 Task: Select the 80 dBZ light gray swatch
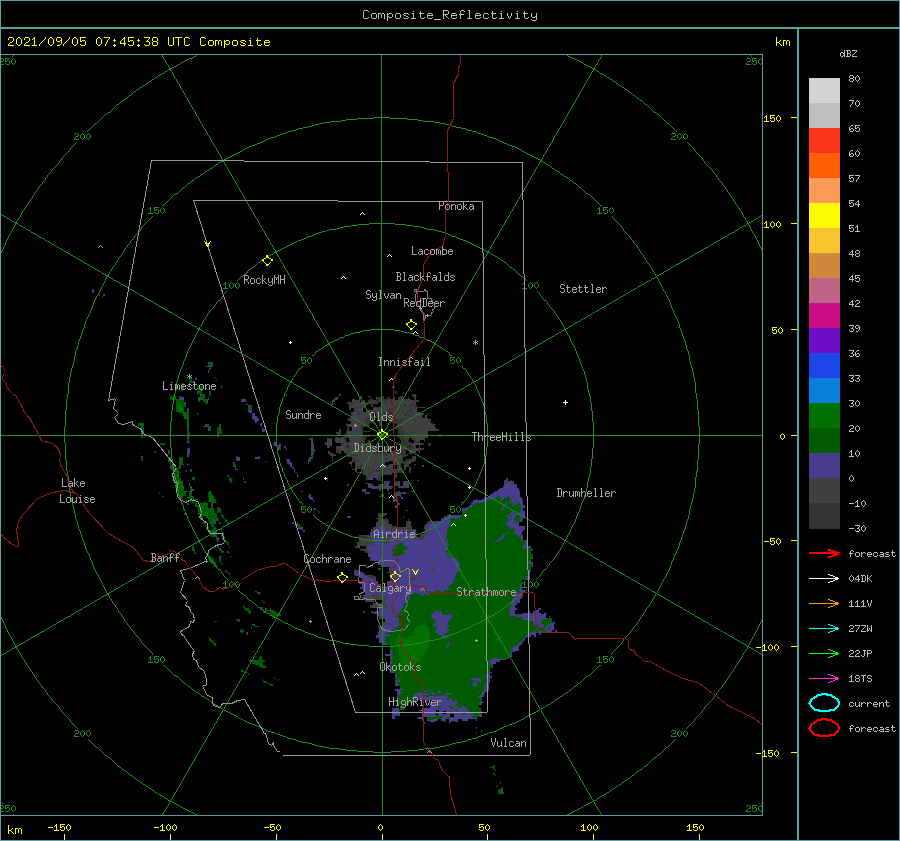pyautogui.click(x=824, y=91)
